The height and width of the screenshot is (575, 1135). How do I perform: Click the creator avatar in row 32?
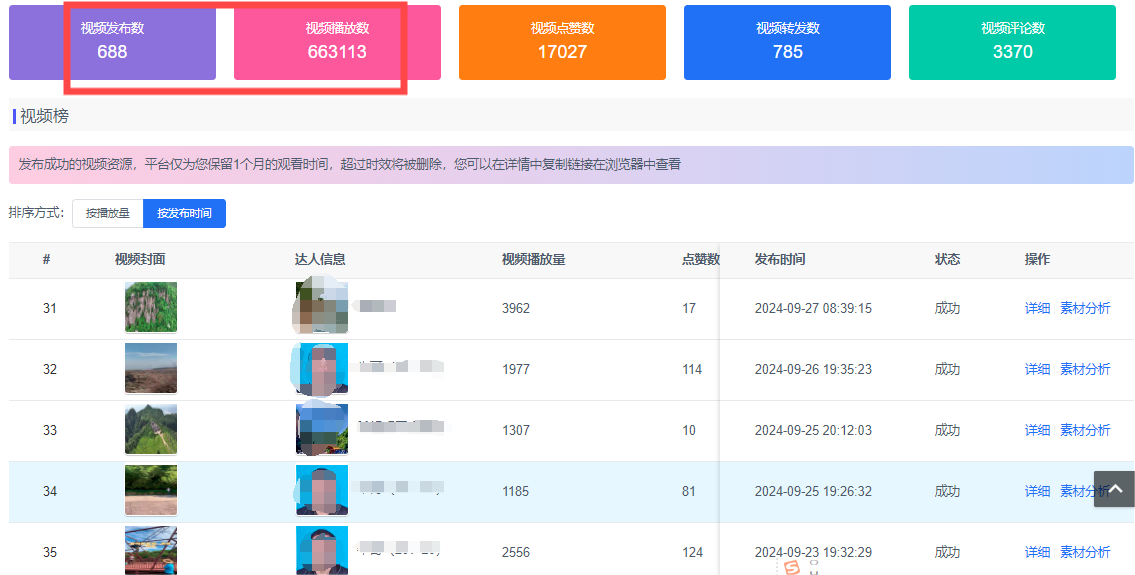[x=322, y=370]
